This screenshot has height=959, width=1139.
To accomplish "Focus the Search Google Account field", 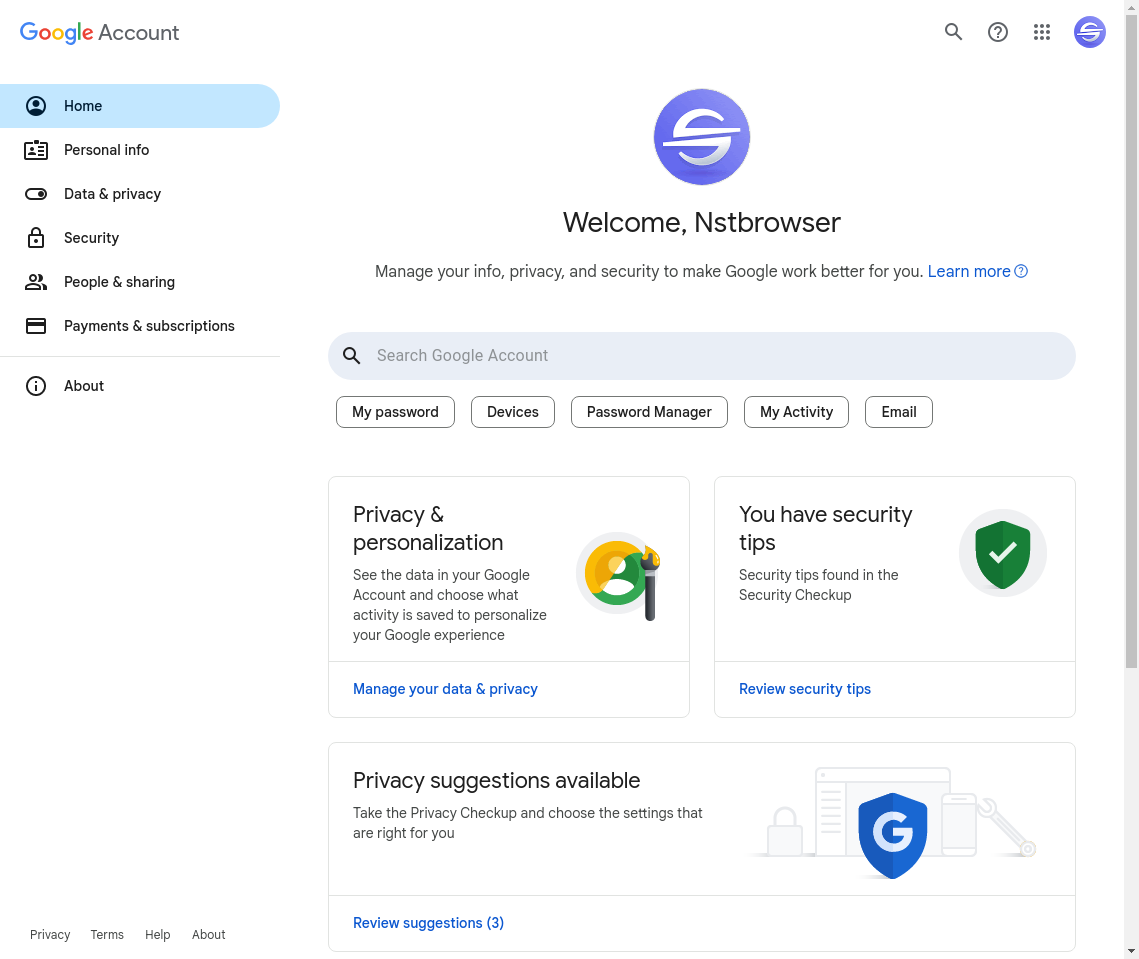I will [x=702, y=356].
